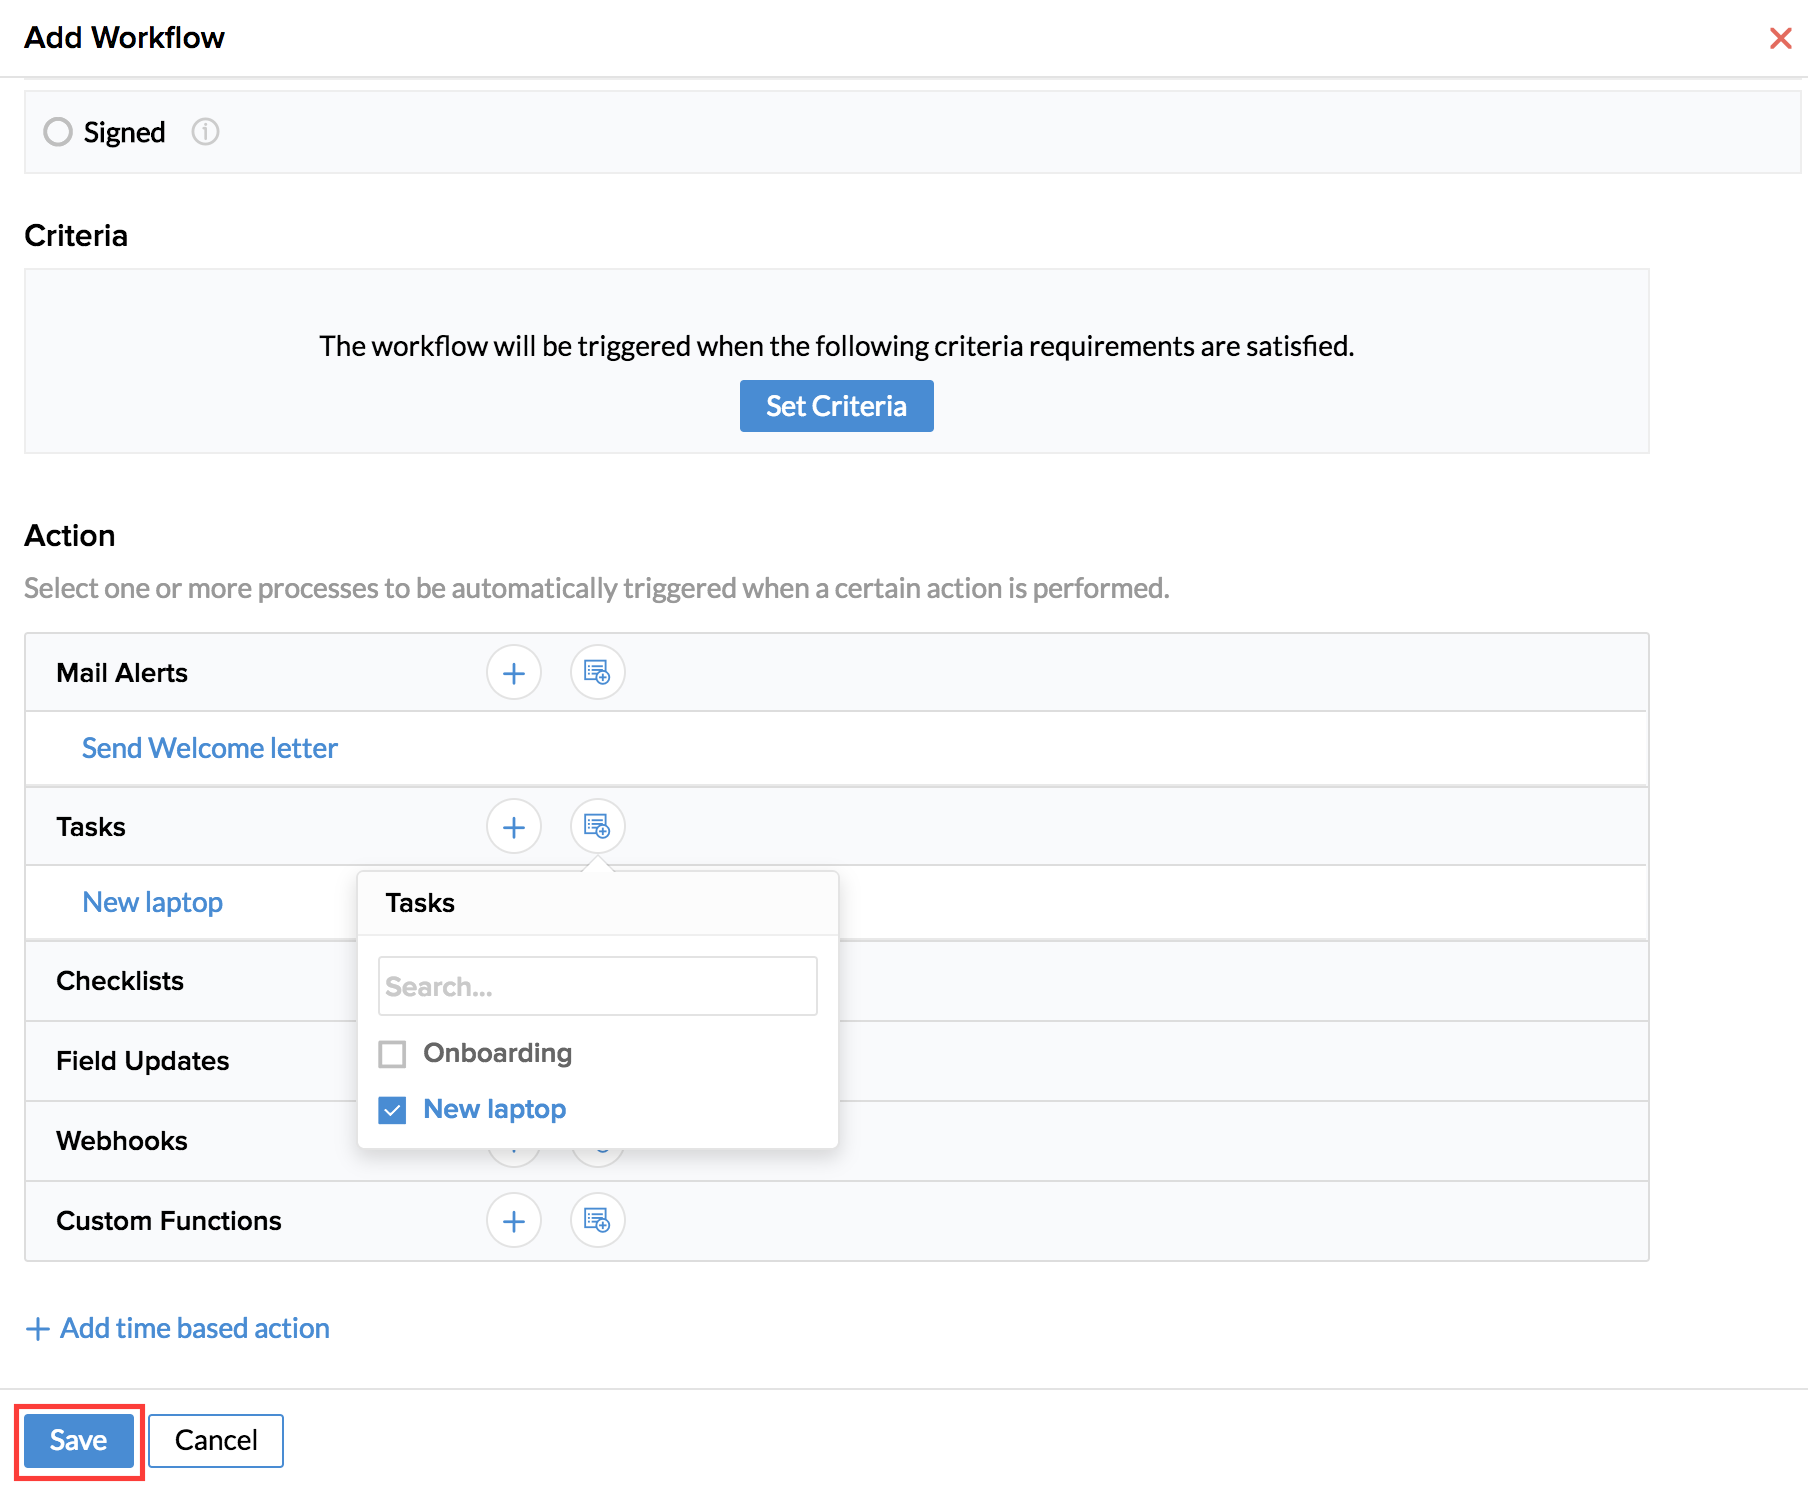Focus the Tasks search field
The image size is (1808, 1490).
click(597, 987)
